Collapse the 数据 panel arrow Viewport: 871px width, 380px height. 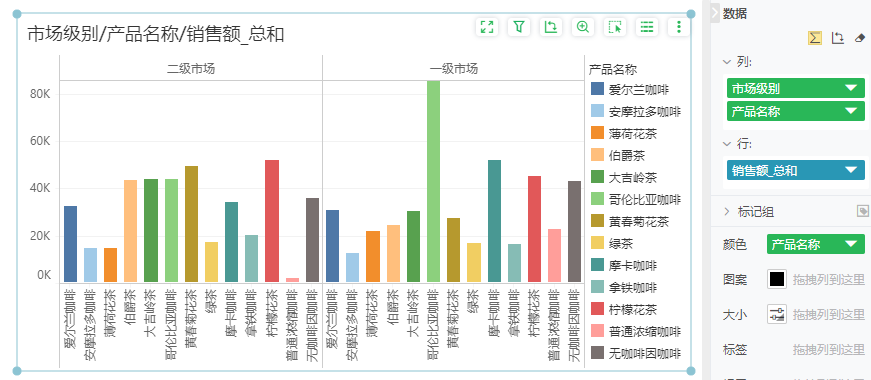(715, 13)
